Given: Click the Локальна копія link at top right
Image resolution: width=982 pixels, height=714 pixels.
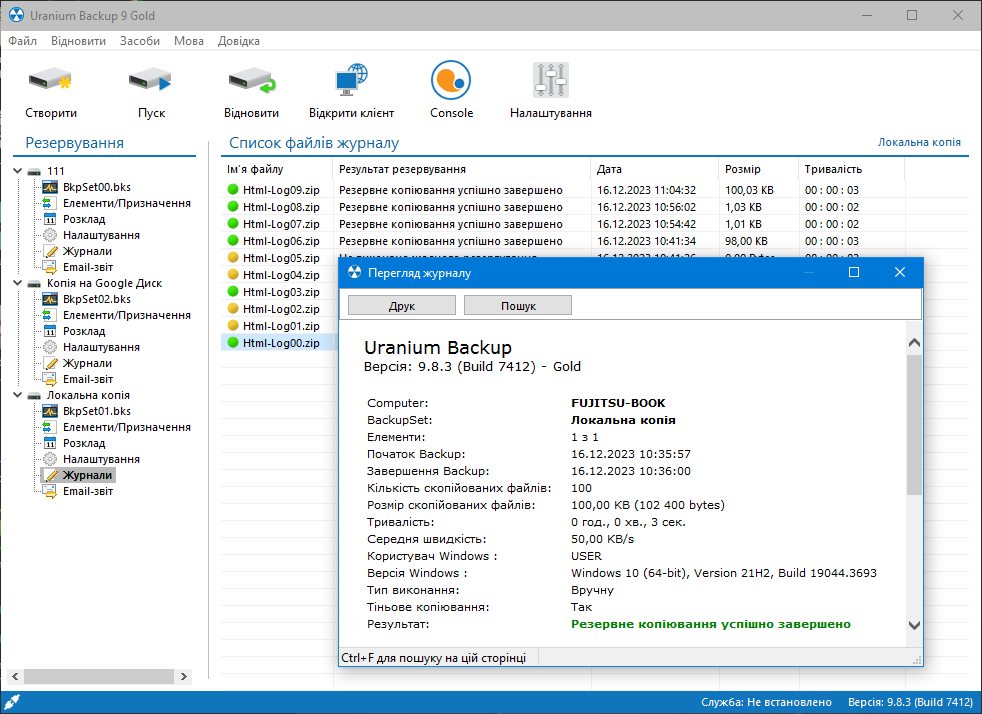Looking at the screenshot, I should (919, 142).
